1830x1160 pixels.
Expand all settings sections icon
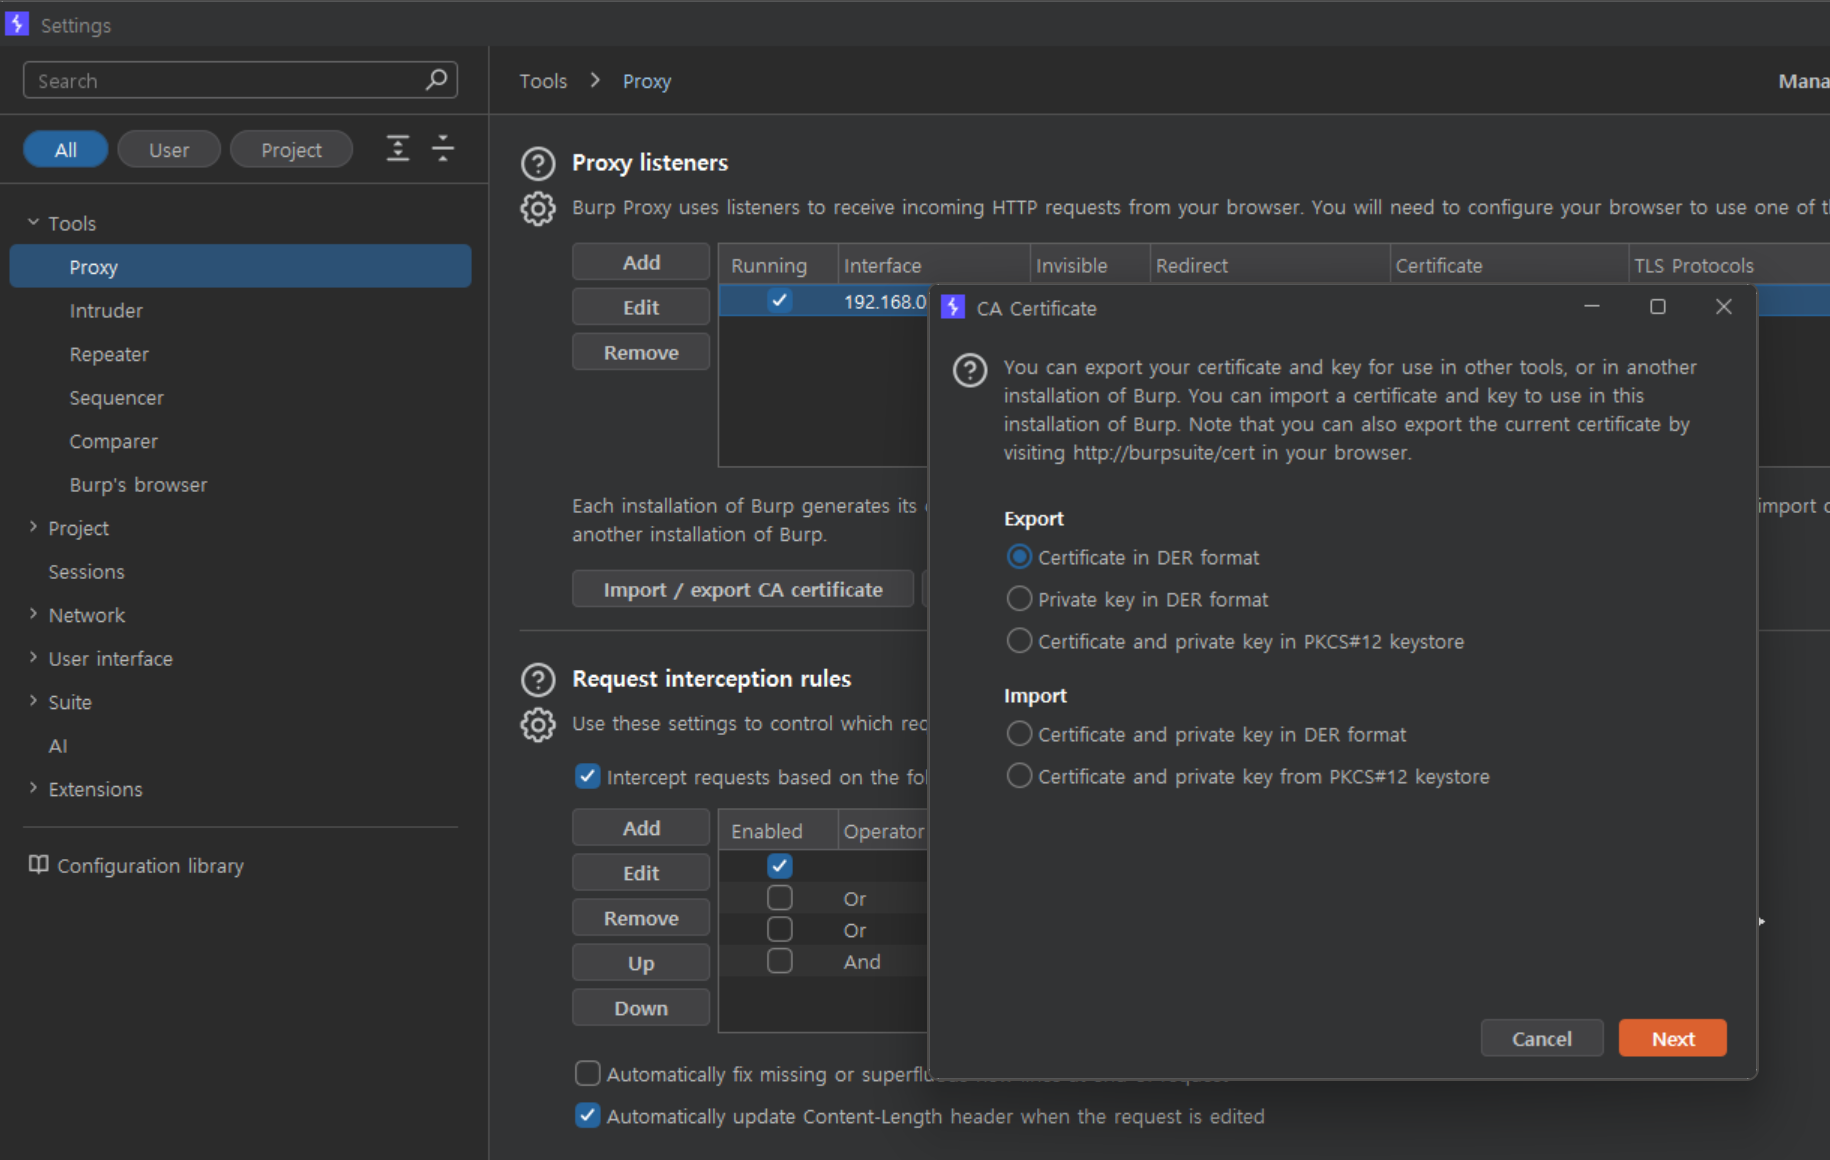[x=398, y=149]
